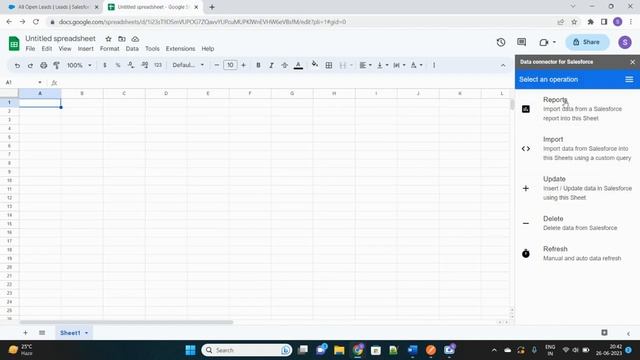Activate the paint format roller tool

pos(56,65)
